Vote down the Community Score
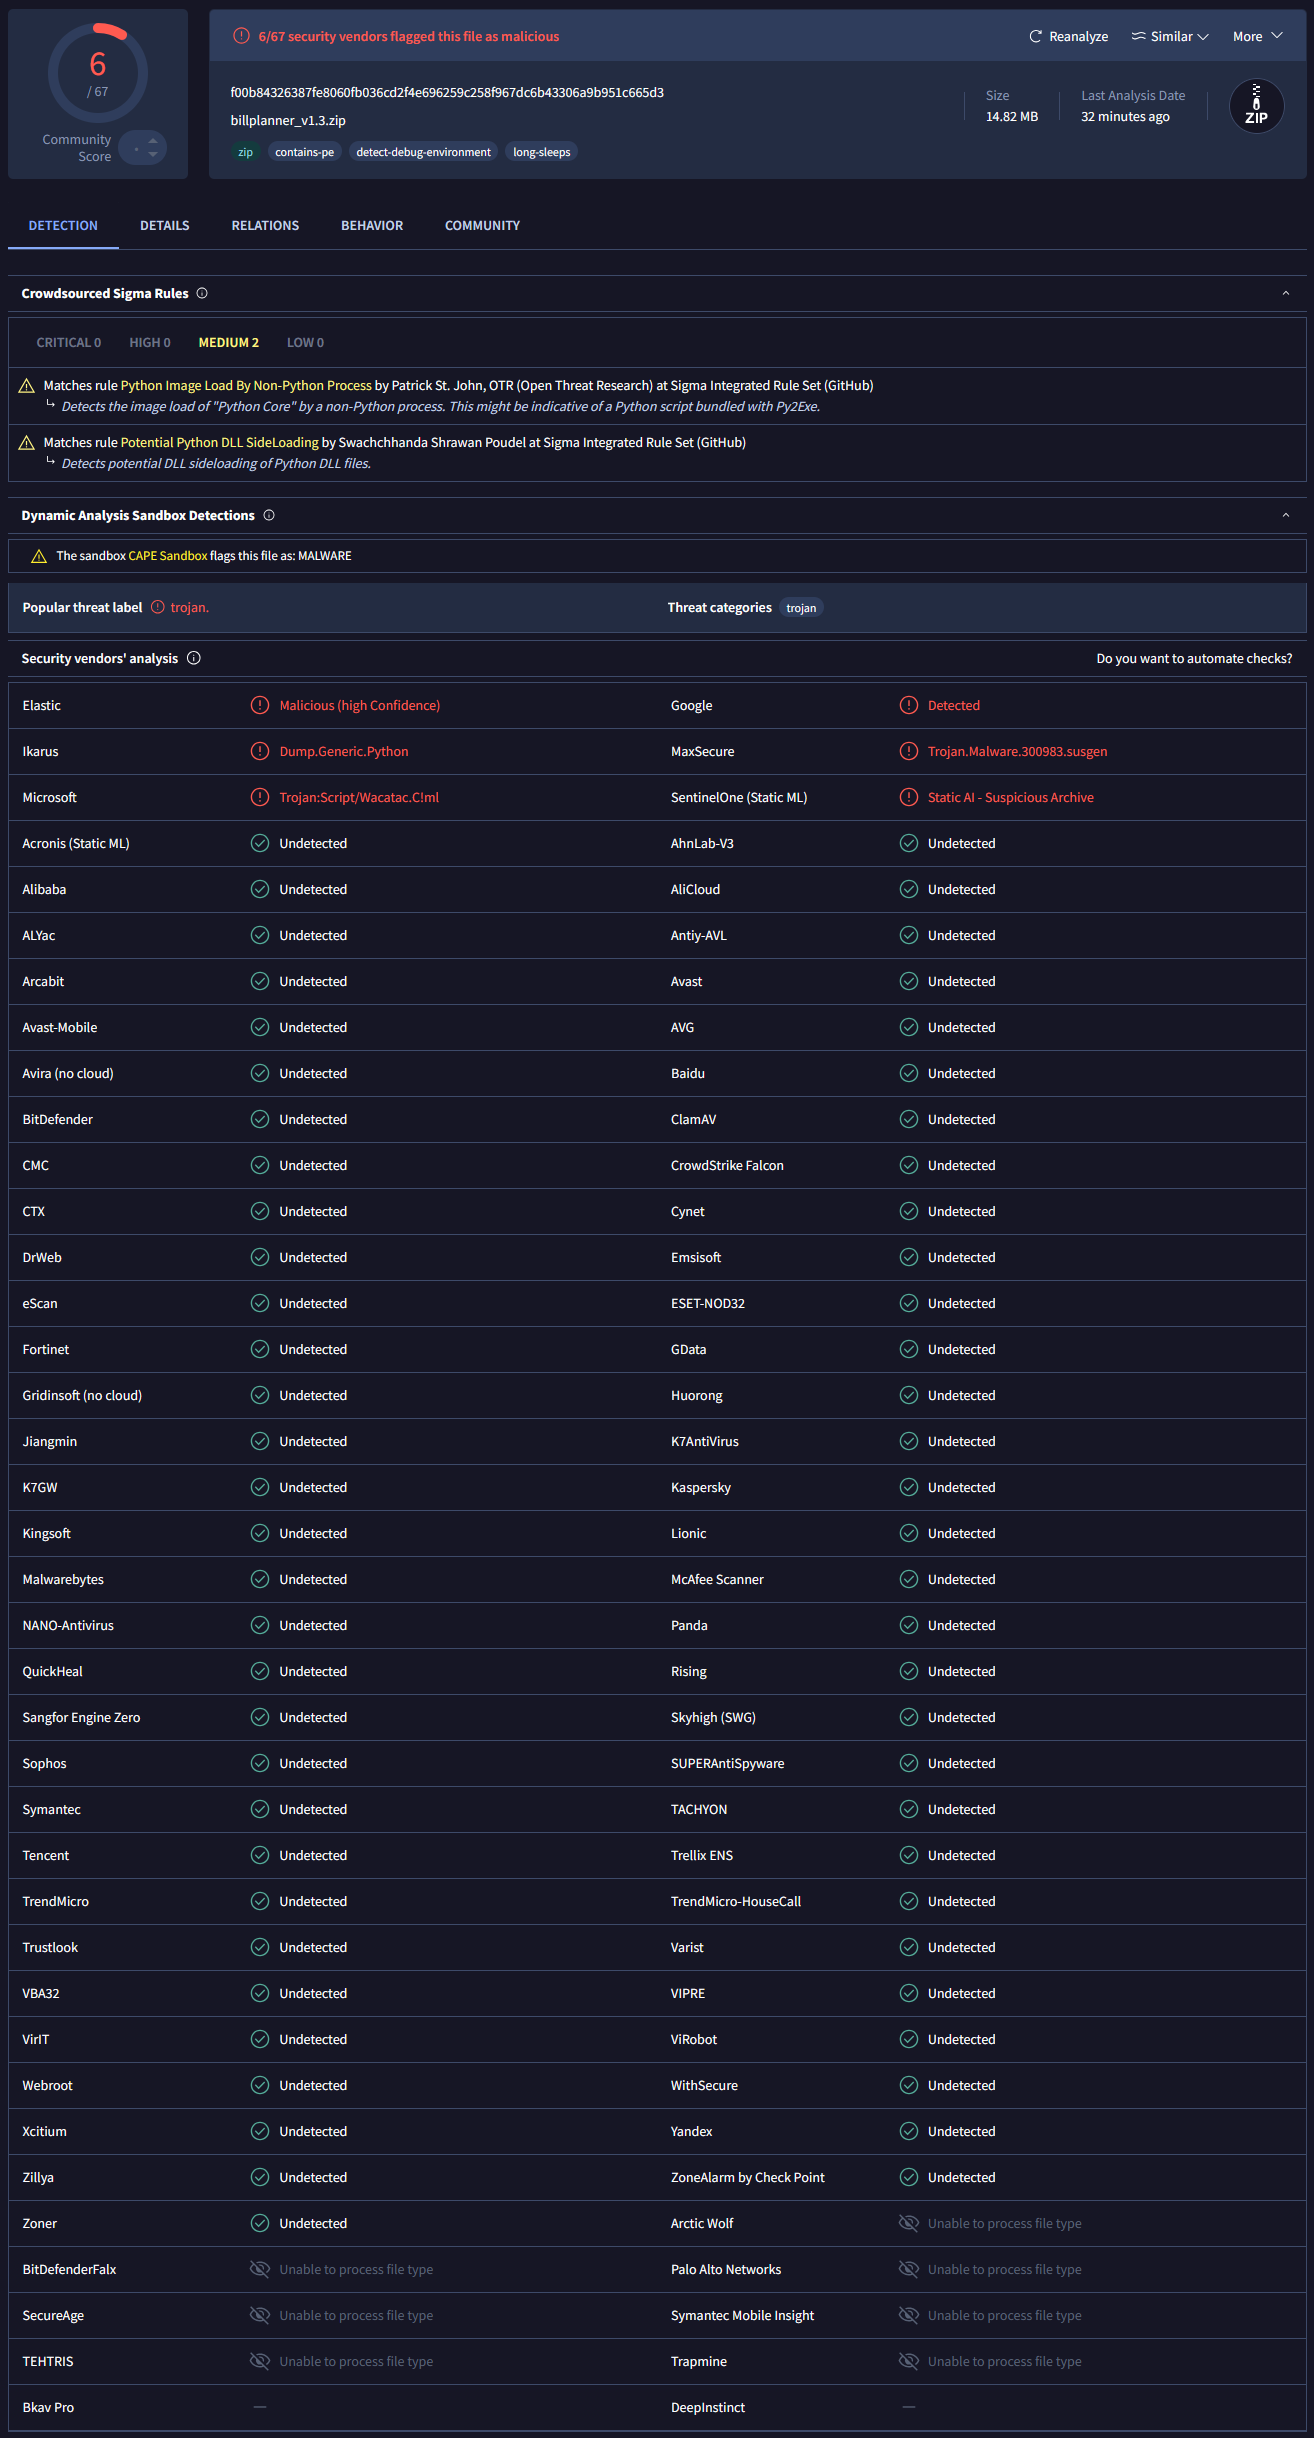The width and height of the screenshot is (1314, 2438). [152, 154]
